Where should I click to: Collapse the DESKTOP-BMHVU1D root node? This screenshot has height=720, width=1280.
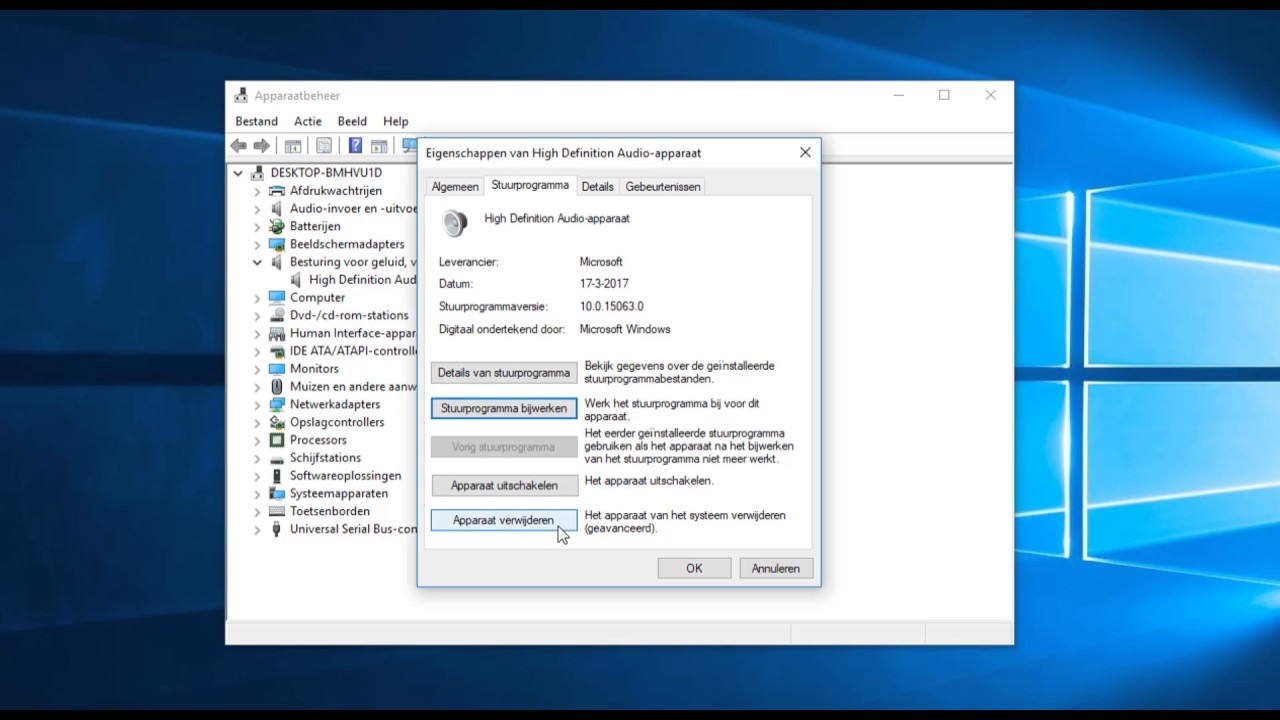238,173
